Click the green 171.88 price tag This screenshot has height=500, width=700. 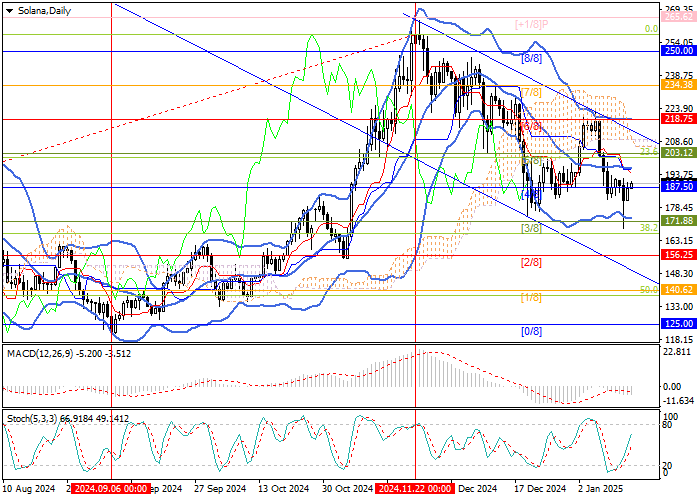(x=680, y=220)
